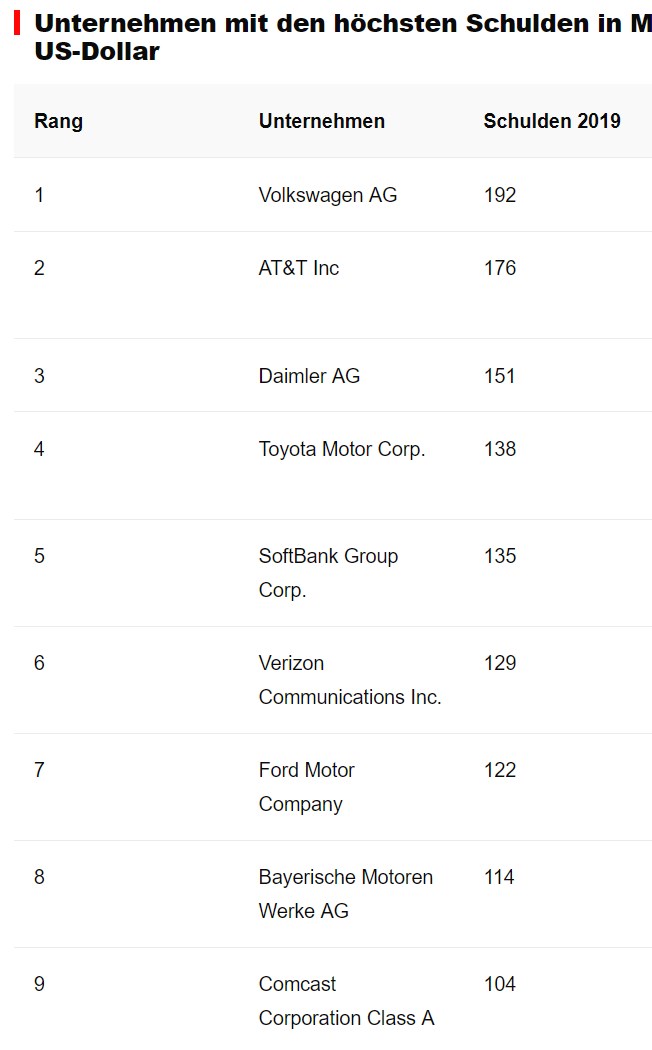Select the AT&T Inc cell
Image resolution: width=652 pixels, height=1050 pixels.
tap(298, 268)
